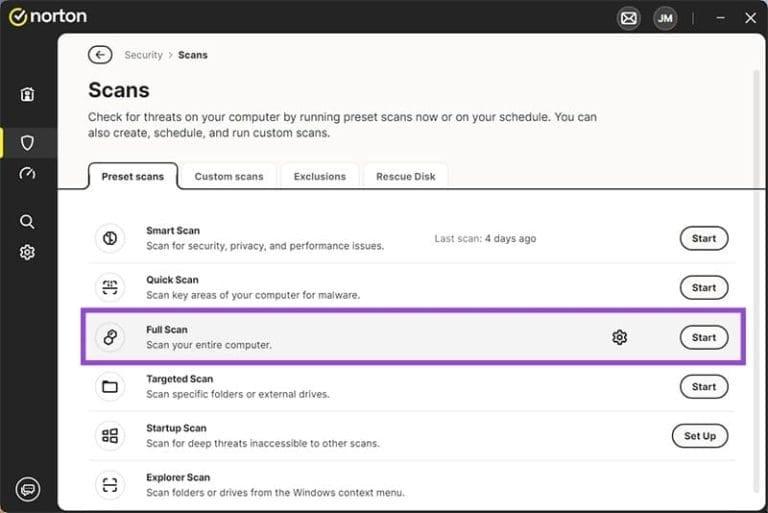768x513 pixels.
Task: Open Full Scan settings gear
Action: point(620,337)
